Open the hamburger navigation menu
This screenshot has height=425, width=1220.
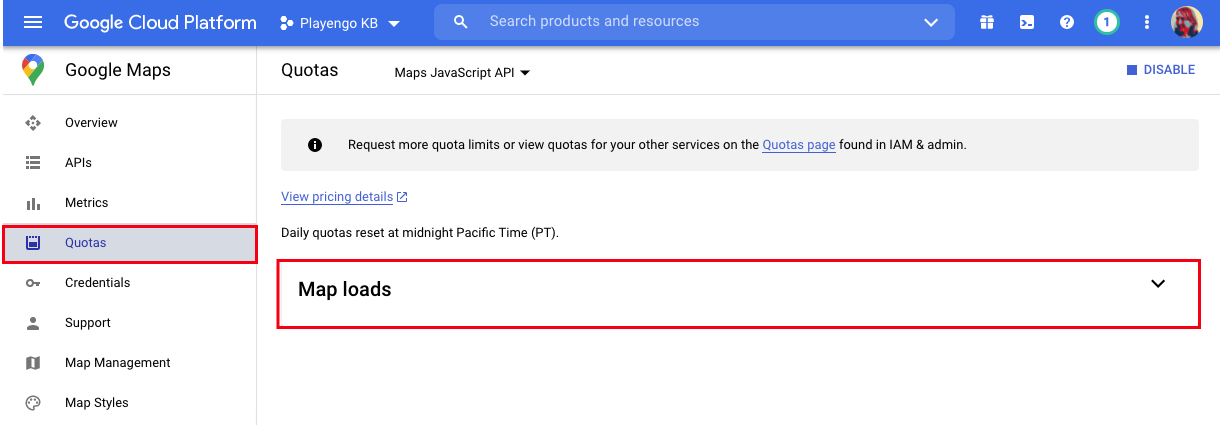click(33, 22)
